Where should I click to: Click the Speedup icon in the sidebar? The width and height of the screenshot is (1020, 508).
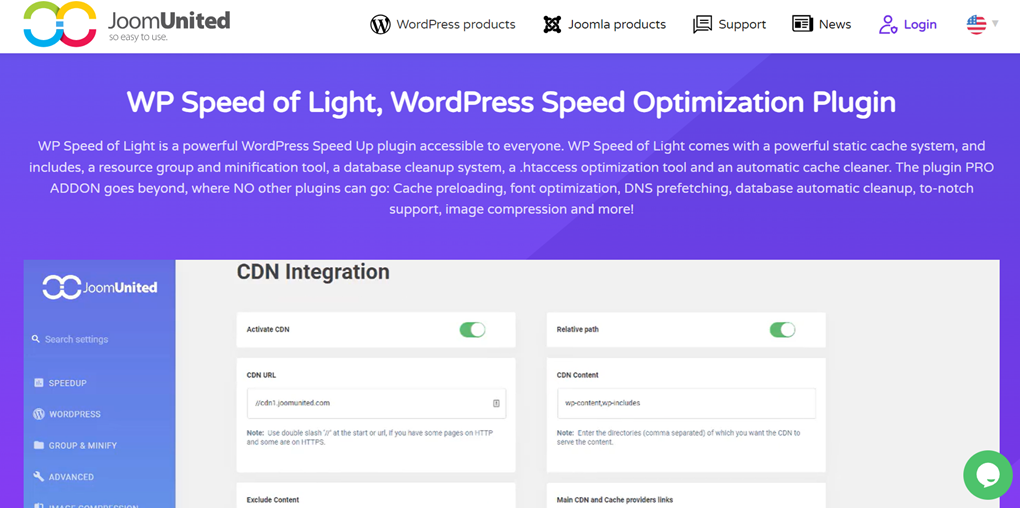coord(39,383)
